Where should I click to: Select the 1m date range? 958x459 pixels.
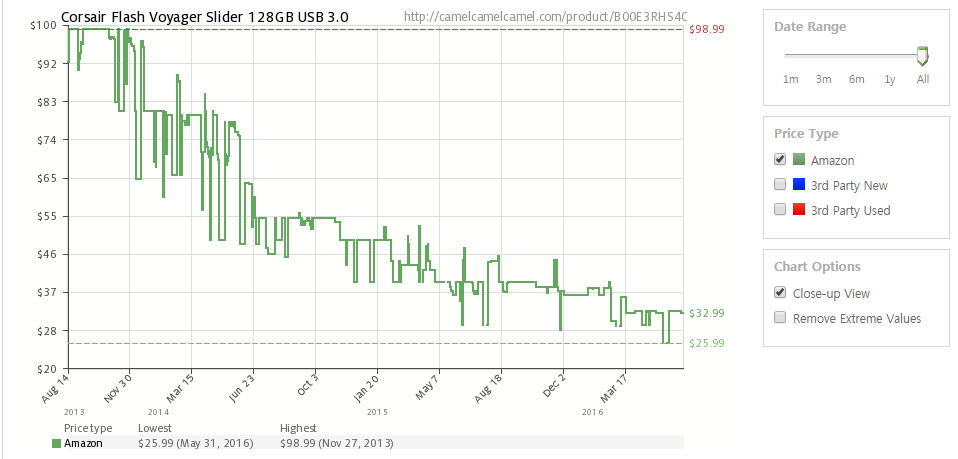(x=790, y=79)
